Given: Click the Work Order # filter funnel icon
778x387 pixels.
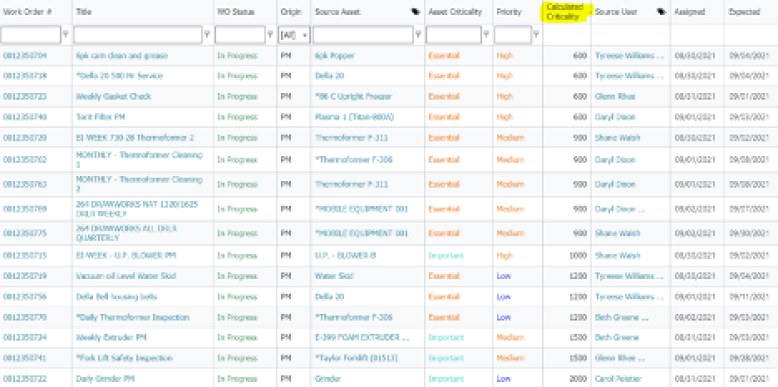Looking at the screenshot, I should pyautogui.click(x=65, y=35).
